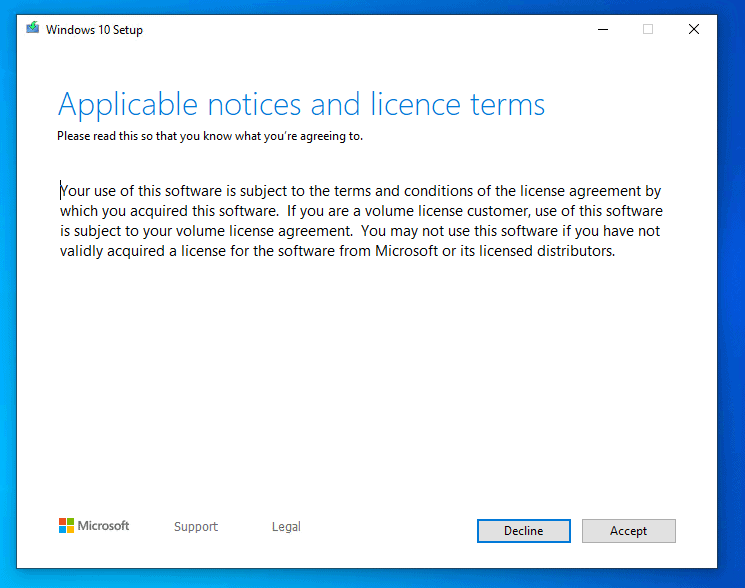Place cursor at start of licence text
This screenshot has width=745, height=588.
click(x=61, y=191)
